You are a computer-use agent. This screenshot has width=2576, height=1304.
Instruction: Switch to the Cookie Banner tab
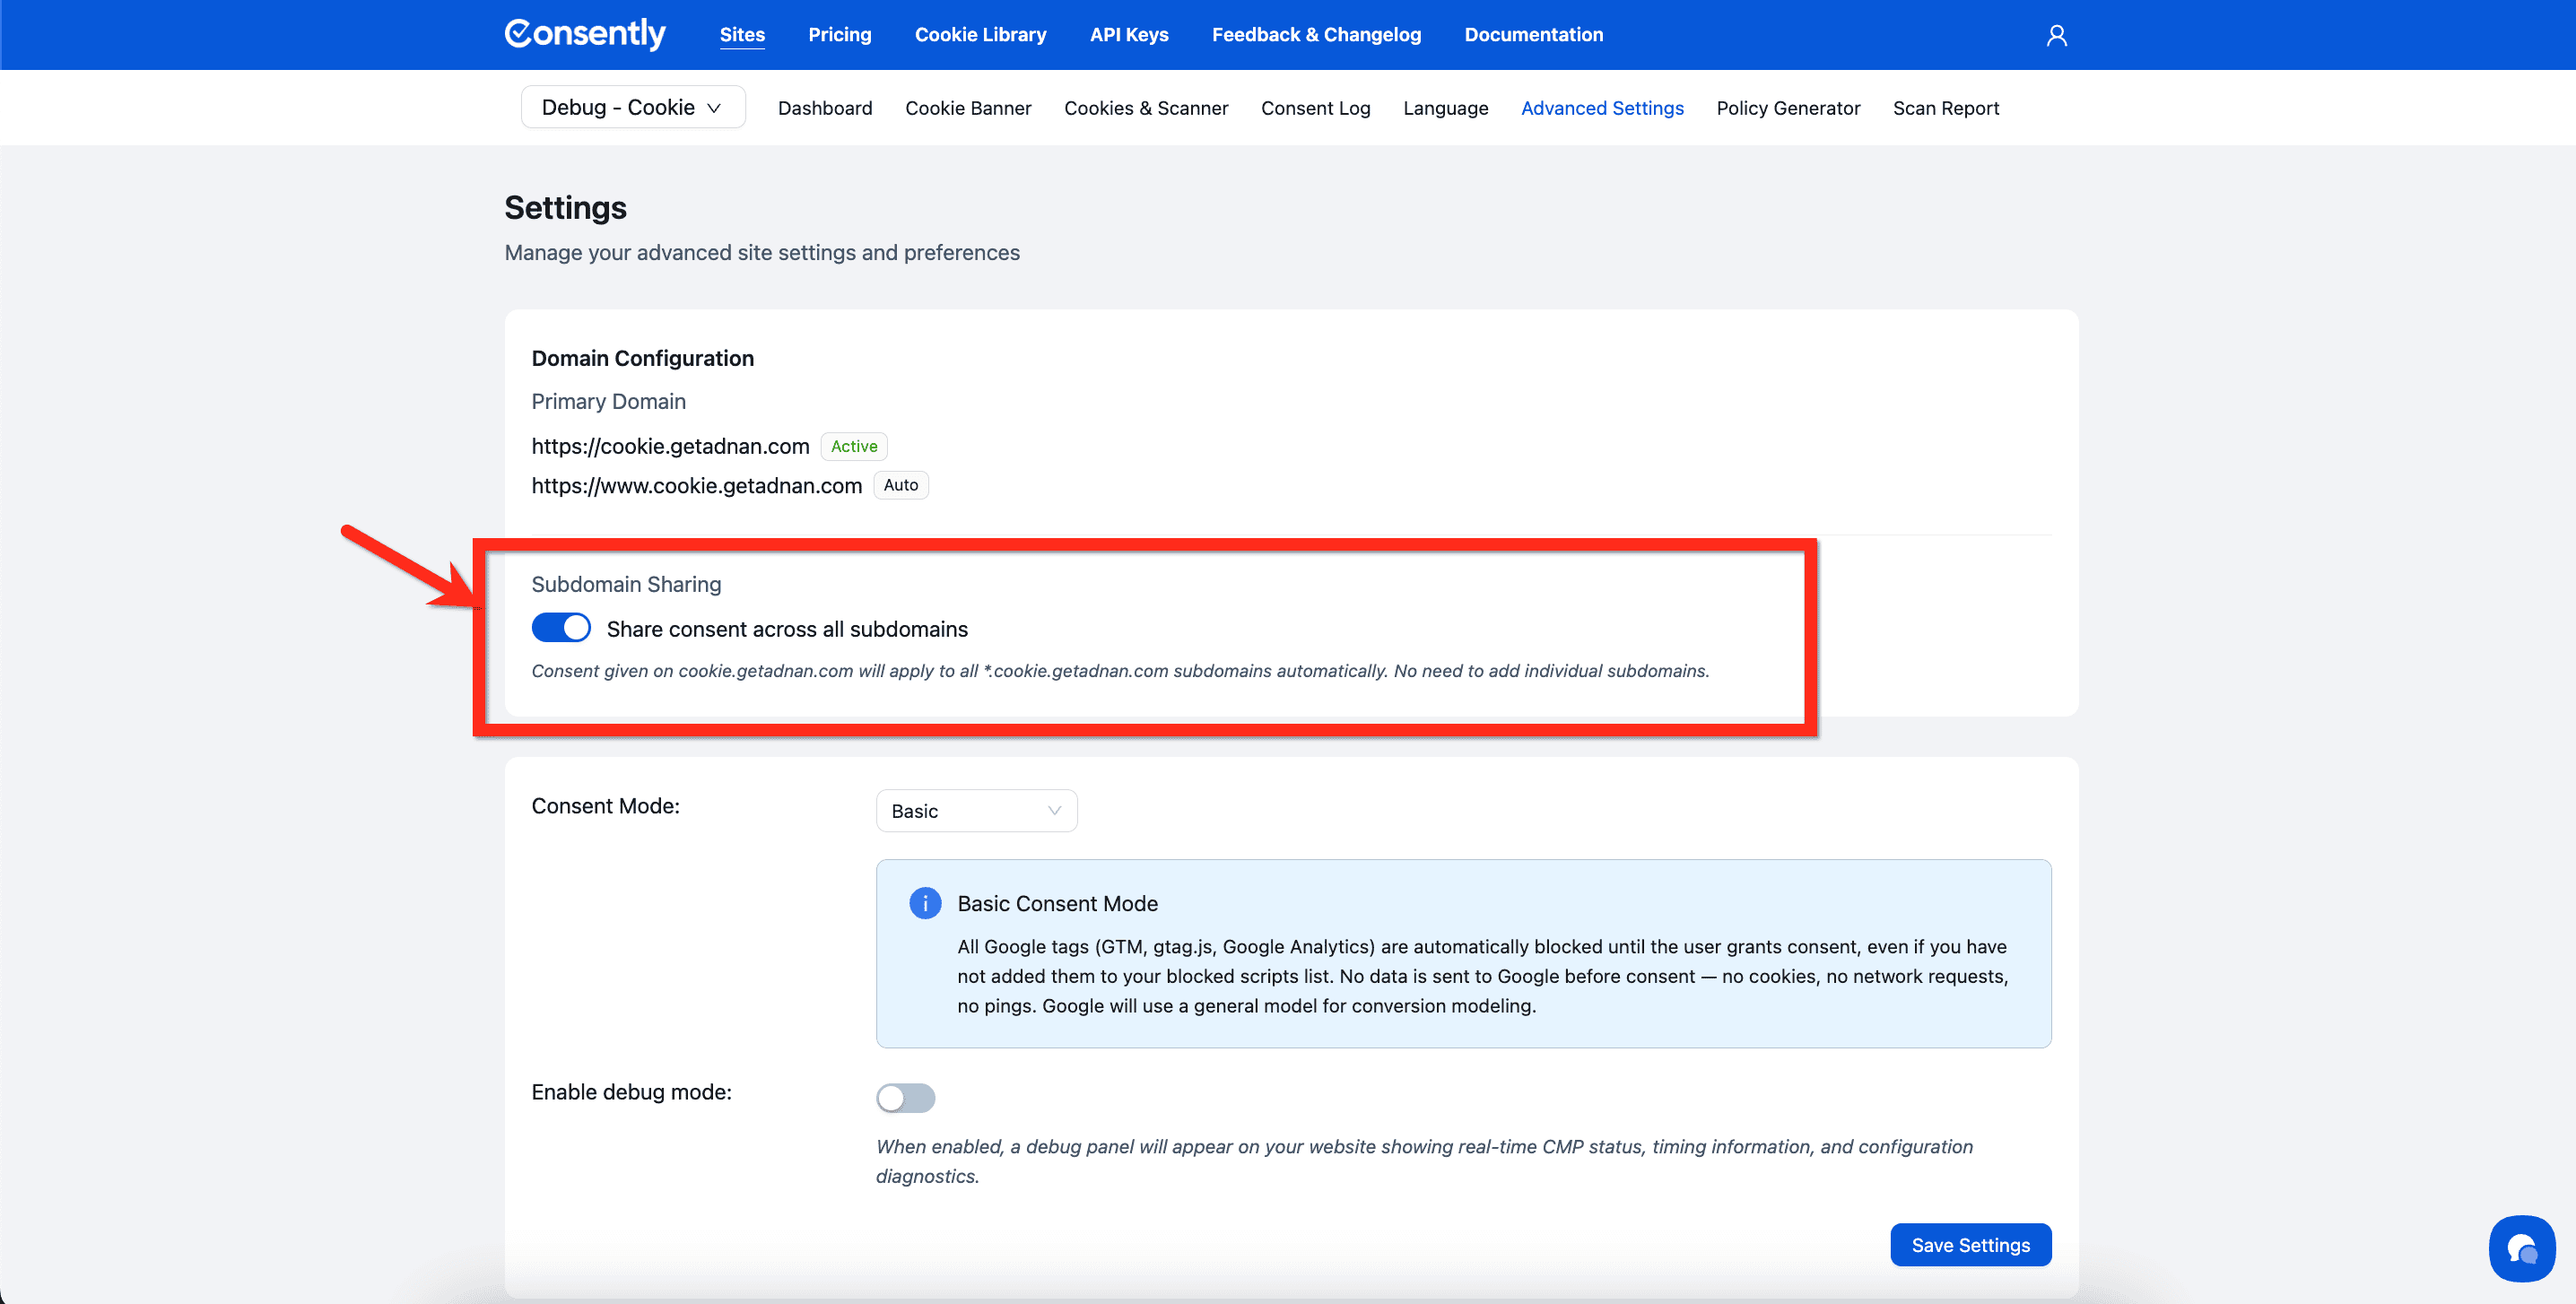coord(968,108)
